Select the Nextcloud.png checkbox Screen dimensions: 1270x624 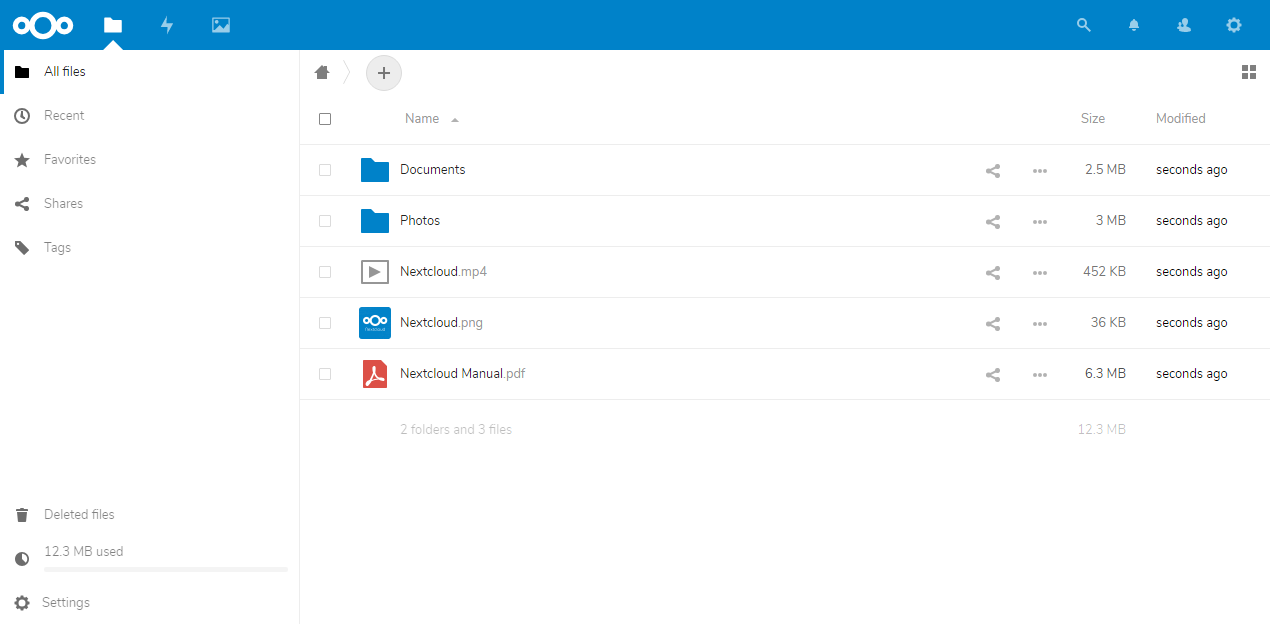[x=325, y=323]
